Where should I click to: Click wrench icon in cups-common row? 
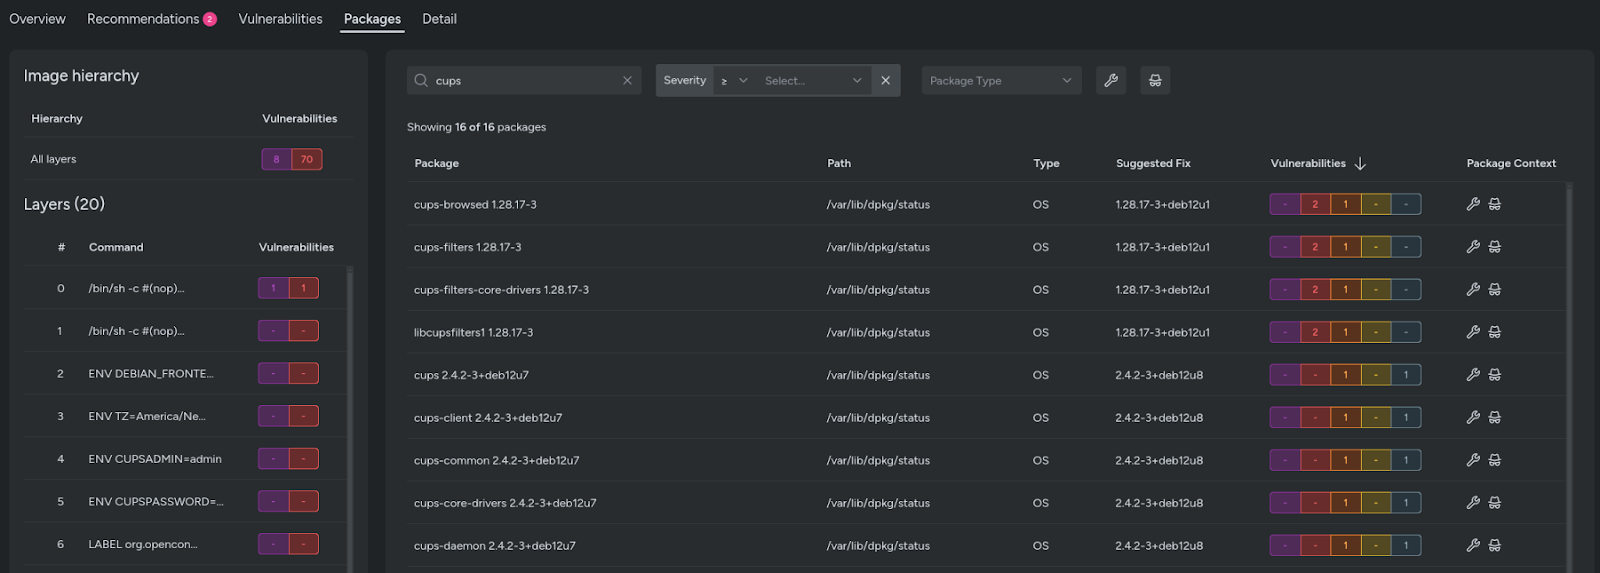click(1473, 460)
